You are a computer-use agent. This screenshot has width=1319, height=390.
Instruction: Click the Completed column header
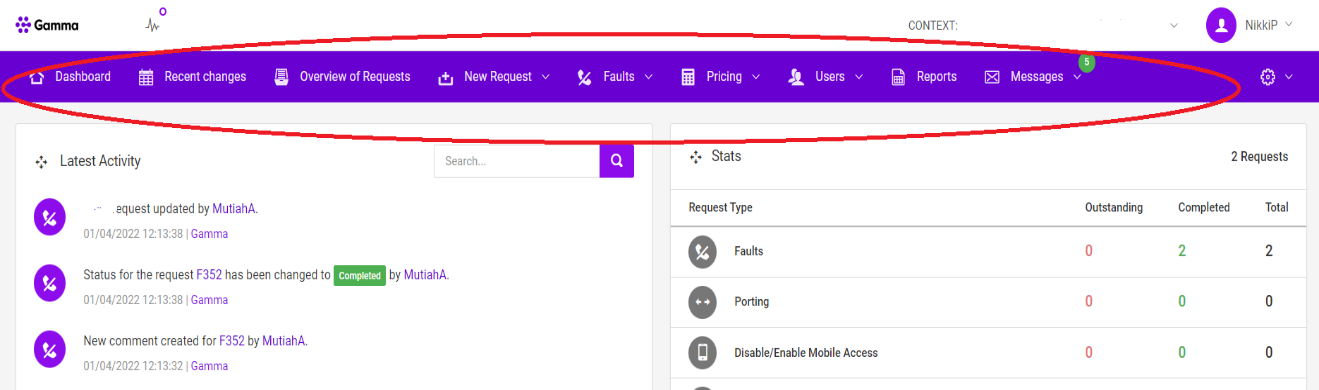[x=1204, y=208]
